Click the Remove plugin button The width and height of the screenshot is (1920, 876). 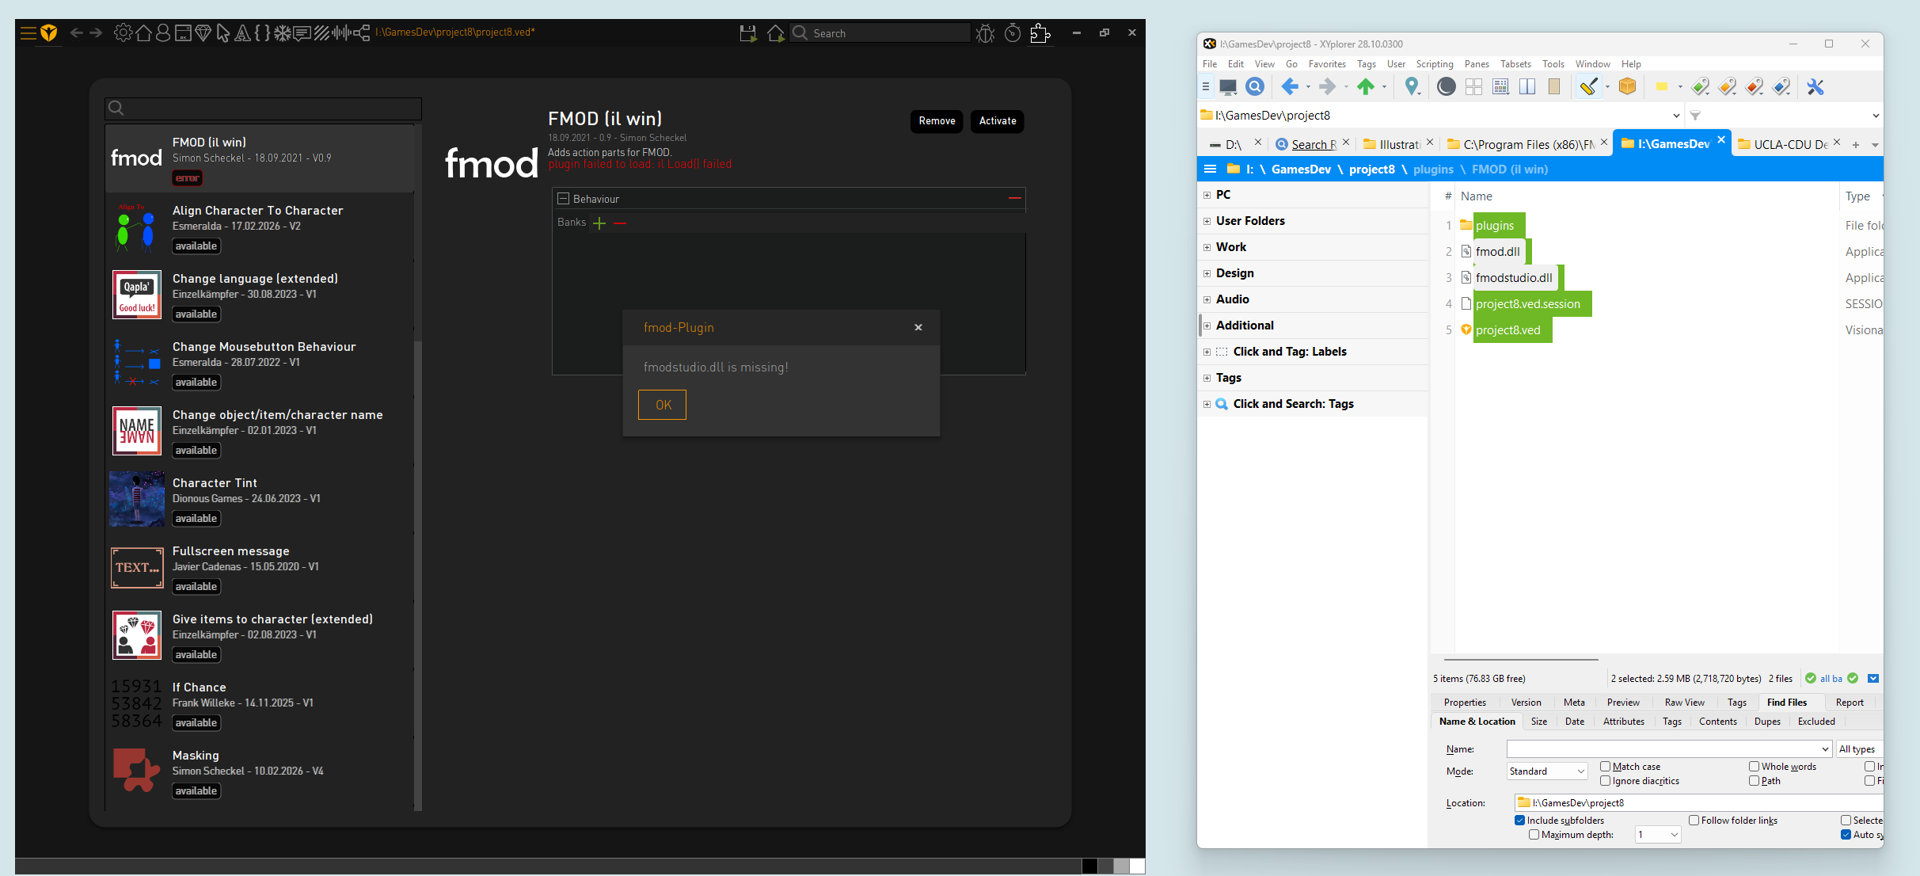tap(937, 121)
